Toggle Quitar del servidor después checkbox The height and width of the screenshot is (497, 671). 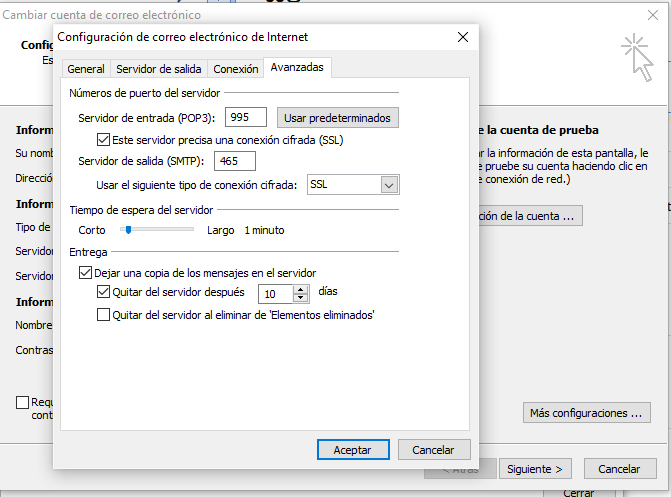pyautogui.click(x=103, y=293)
